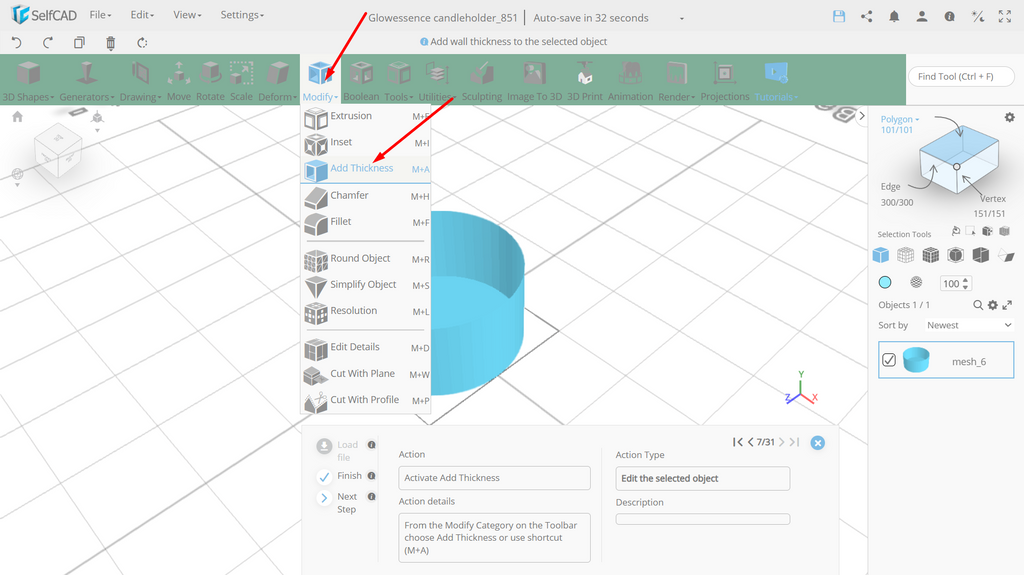
Task: Open the notifications bell
Action: pyautogui.click(x=894, y=17)
